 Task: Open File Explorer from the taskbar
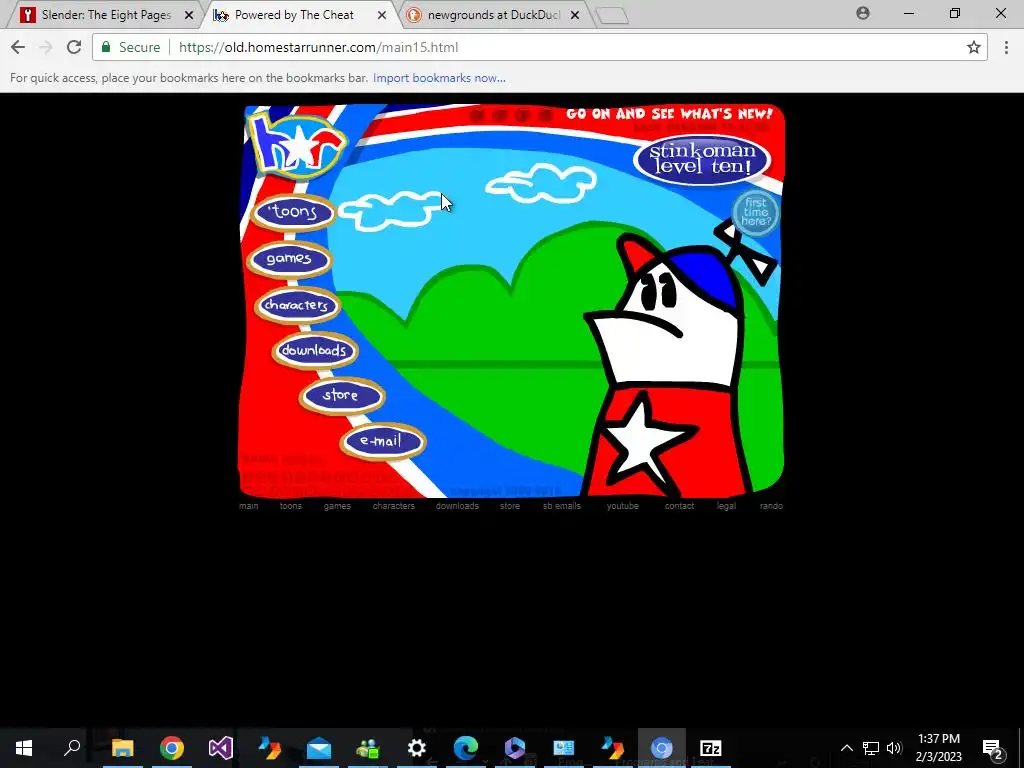coord(122,748)
